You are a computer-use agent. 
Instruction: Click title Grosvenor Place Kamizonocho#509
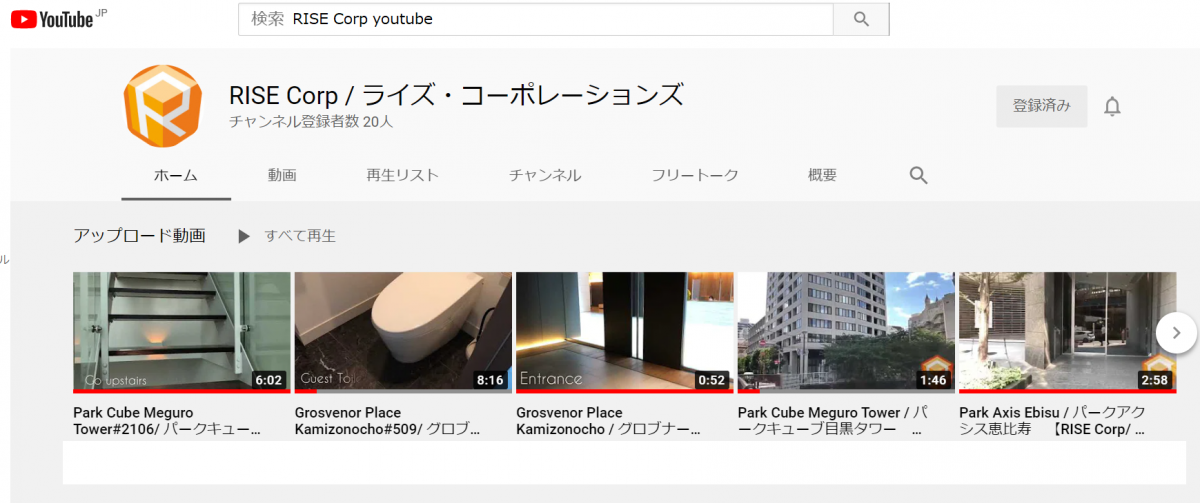388,421
